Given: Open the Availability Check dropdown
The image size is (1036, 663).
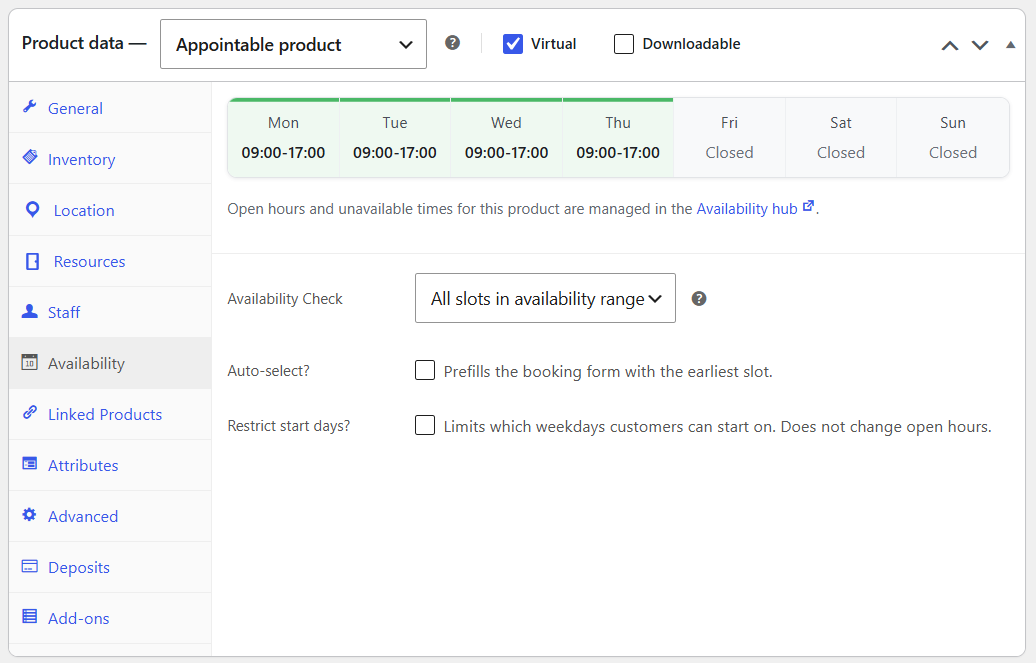Looking at the screenshot, I should tap(545, 298).
